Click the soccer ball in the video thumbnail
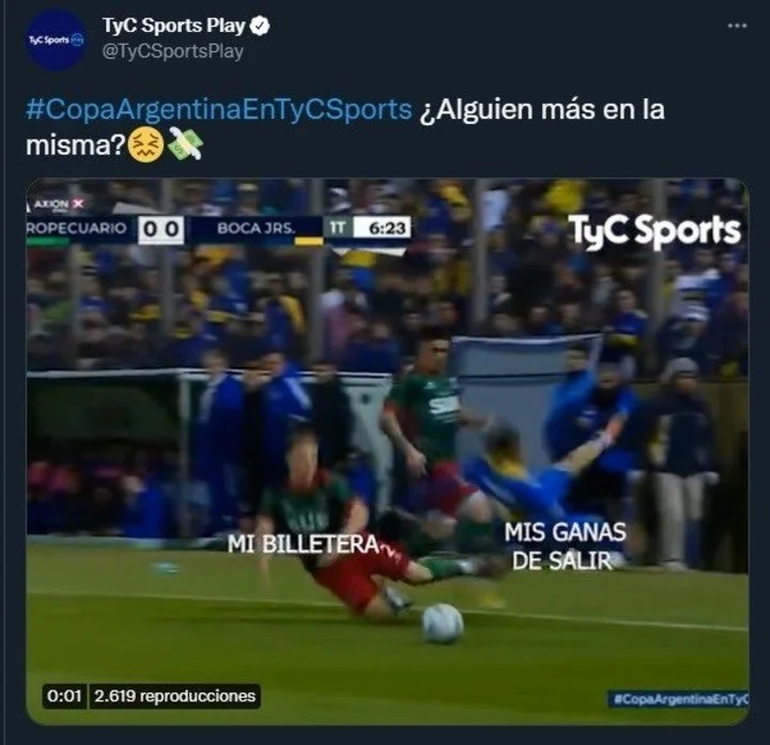770x745 pixels. click(x=442, y=624)
